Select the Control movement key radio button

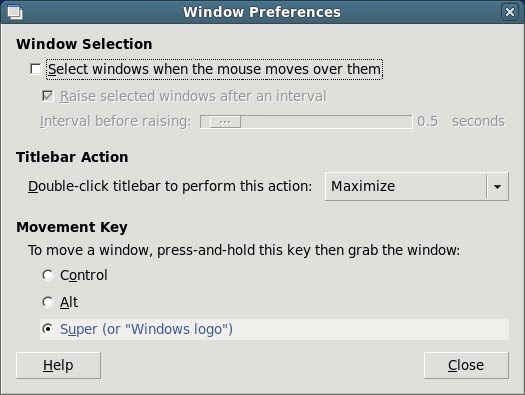[48, 275]
